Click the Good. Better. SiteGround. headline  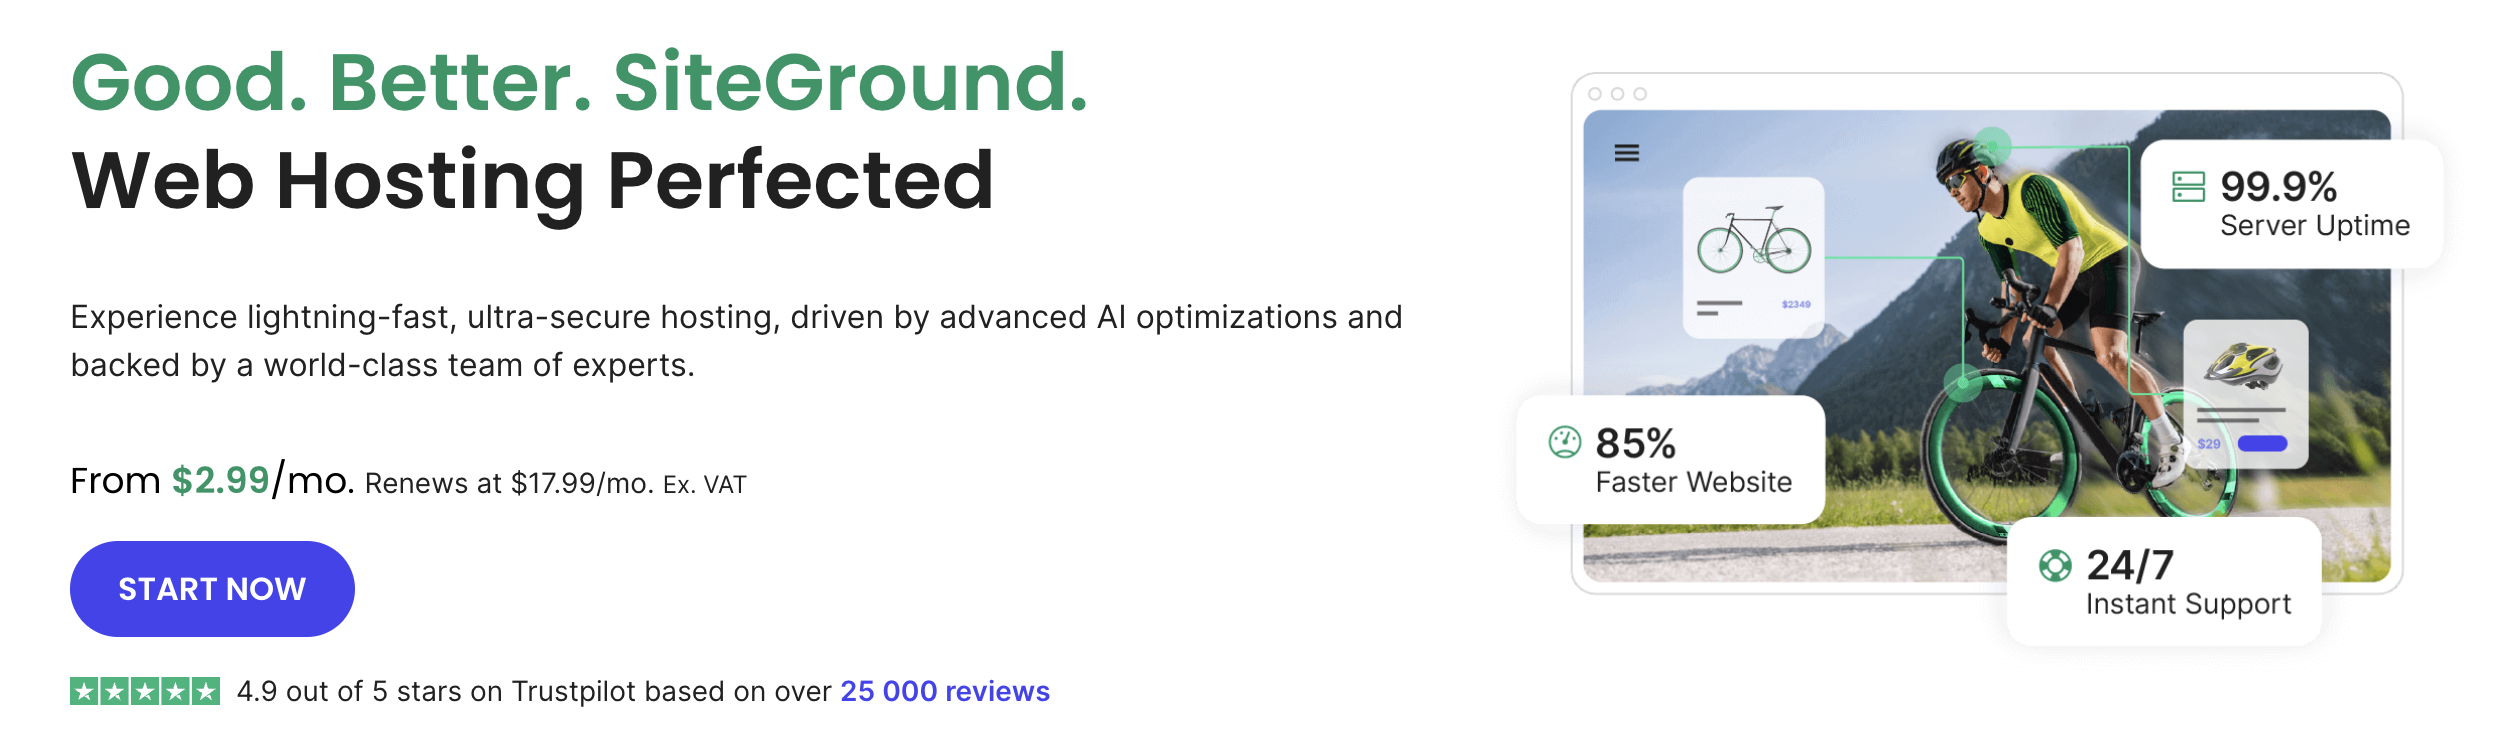coord(579,82)
